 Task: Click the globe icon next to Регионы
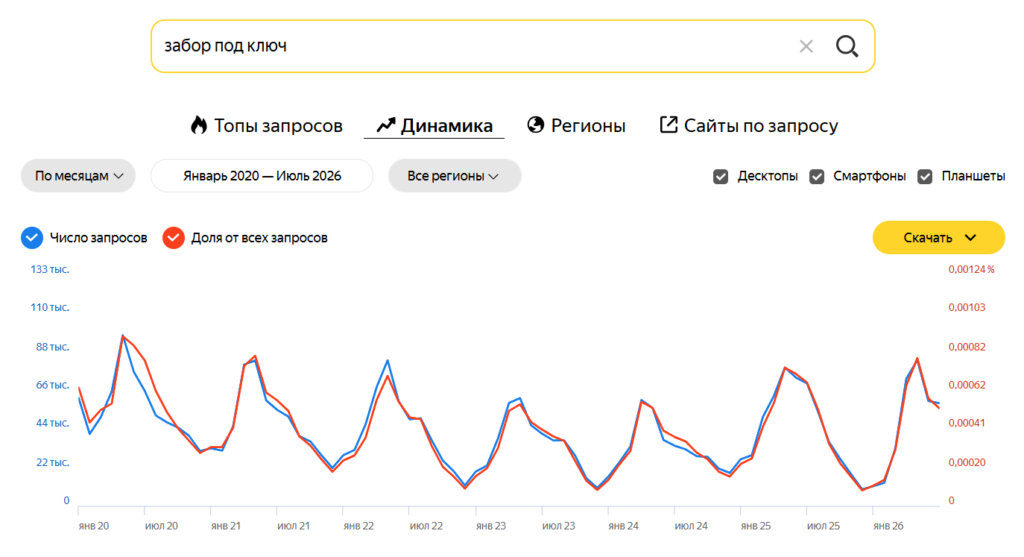tap(536, 125)
